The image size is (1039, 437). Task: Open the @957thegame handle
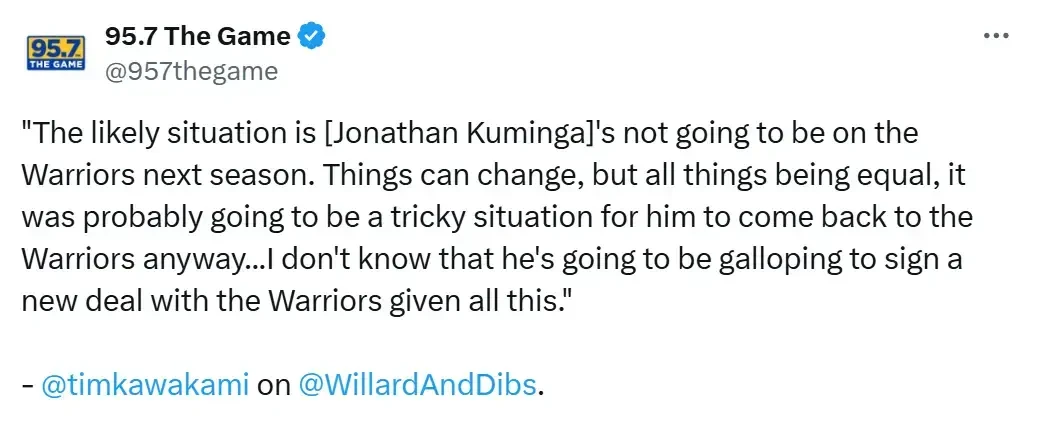[x=191, y=70]
